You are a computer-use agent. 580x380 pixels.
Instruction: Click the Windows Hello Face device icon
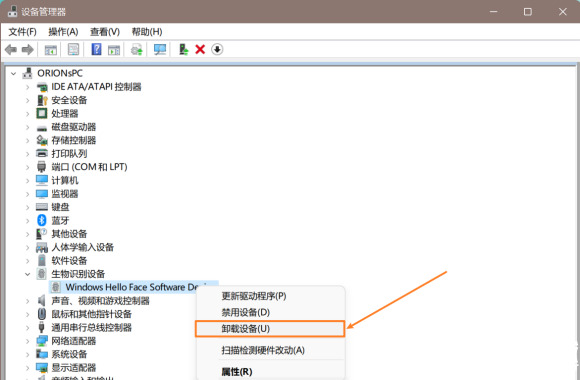pos(55,287)
